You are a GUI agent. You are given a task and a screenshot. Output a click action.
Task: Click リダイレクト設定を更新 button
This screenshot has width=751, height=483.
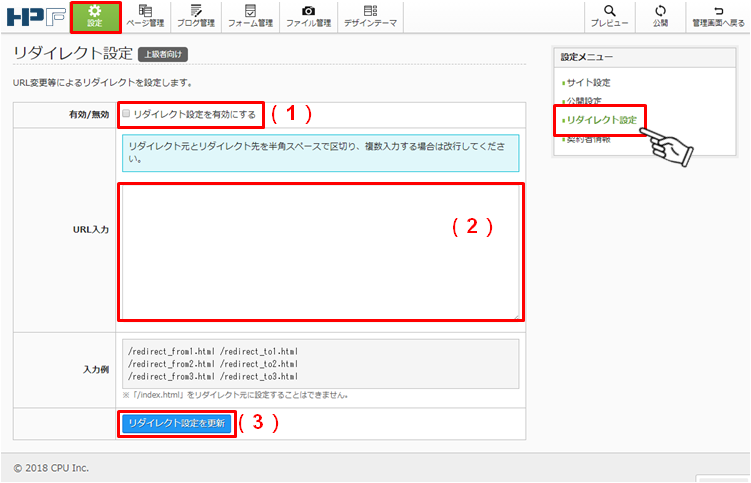click(177, 424)
